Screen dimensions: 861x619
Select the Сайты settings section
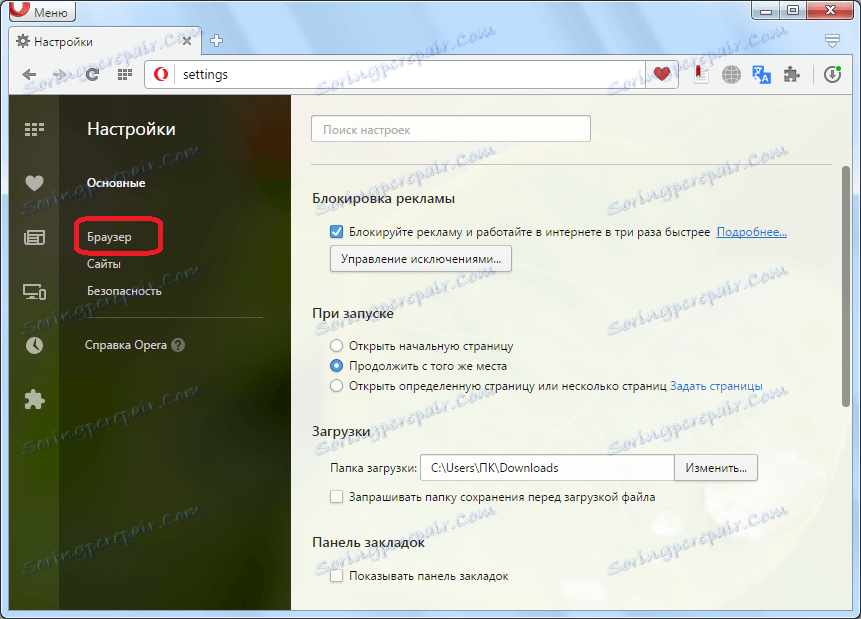tap(104, 264)
